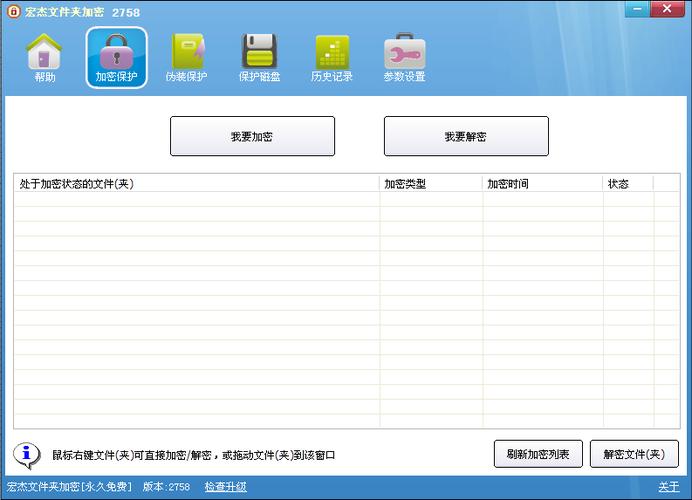Close the 宏杰文件夹加密 window
692x500 pixels.
667,9
